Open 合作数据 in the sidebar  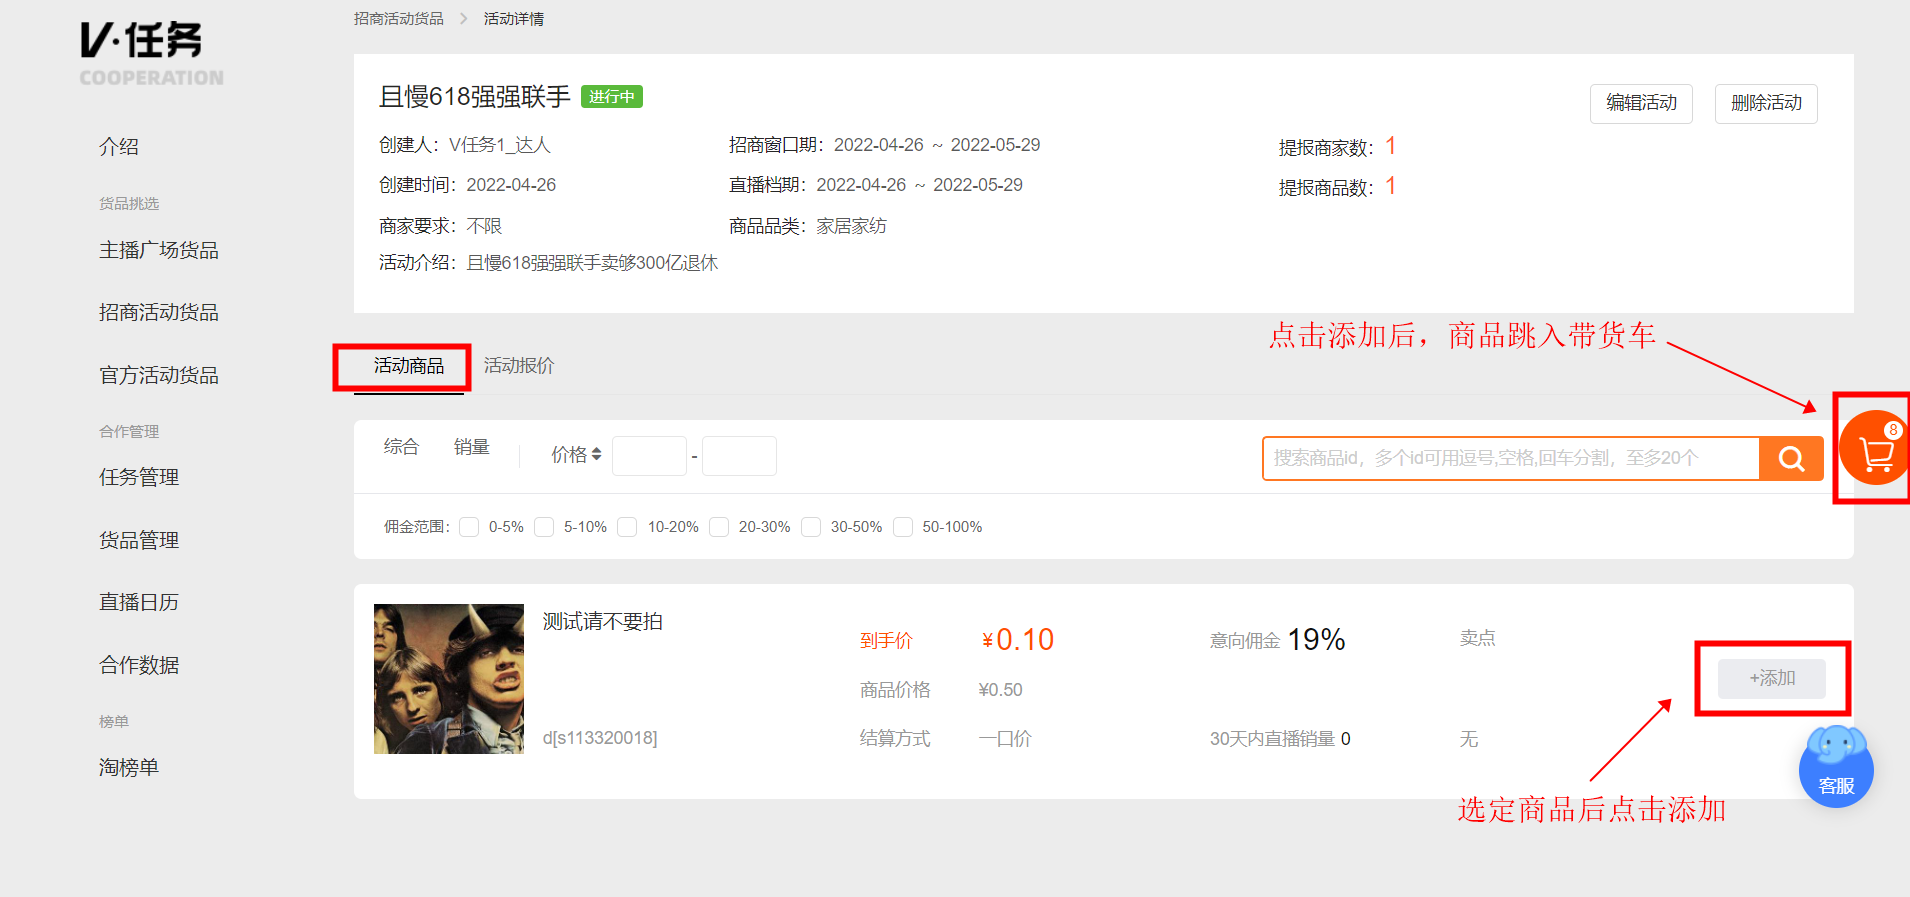click(139, 666)
